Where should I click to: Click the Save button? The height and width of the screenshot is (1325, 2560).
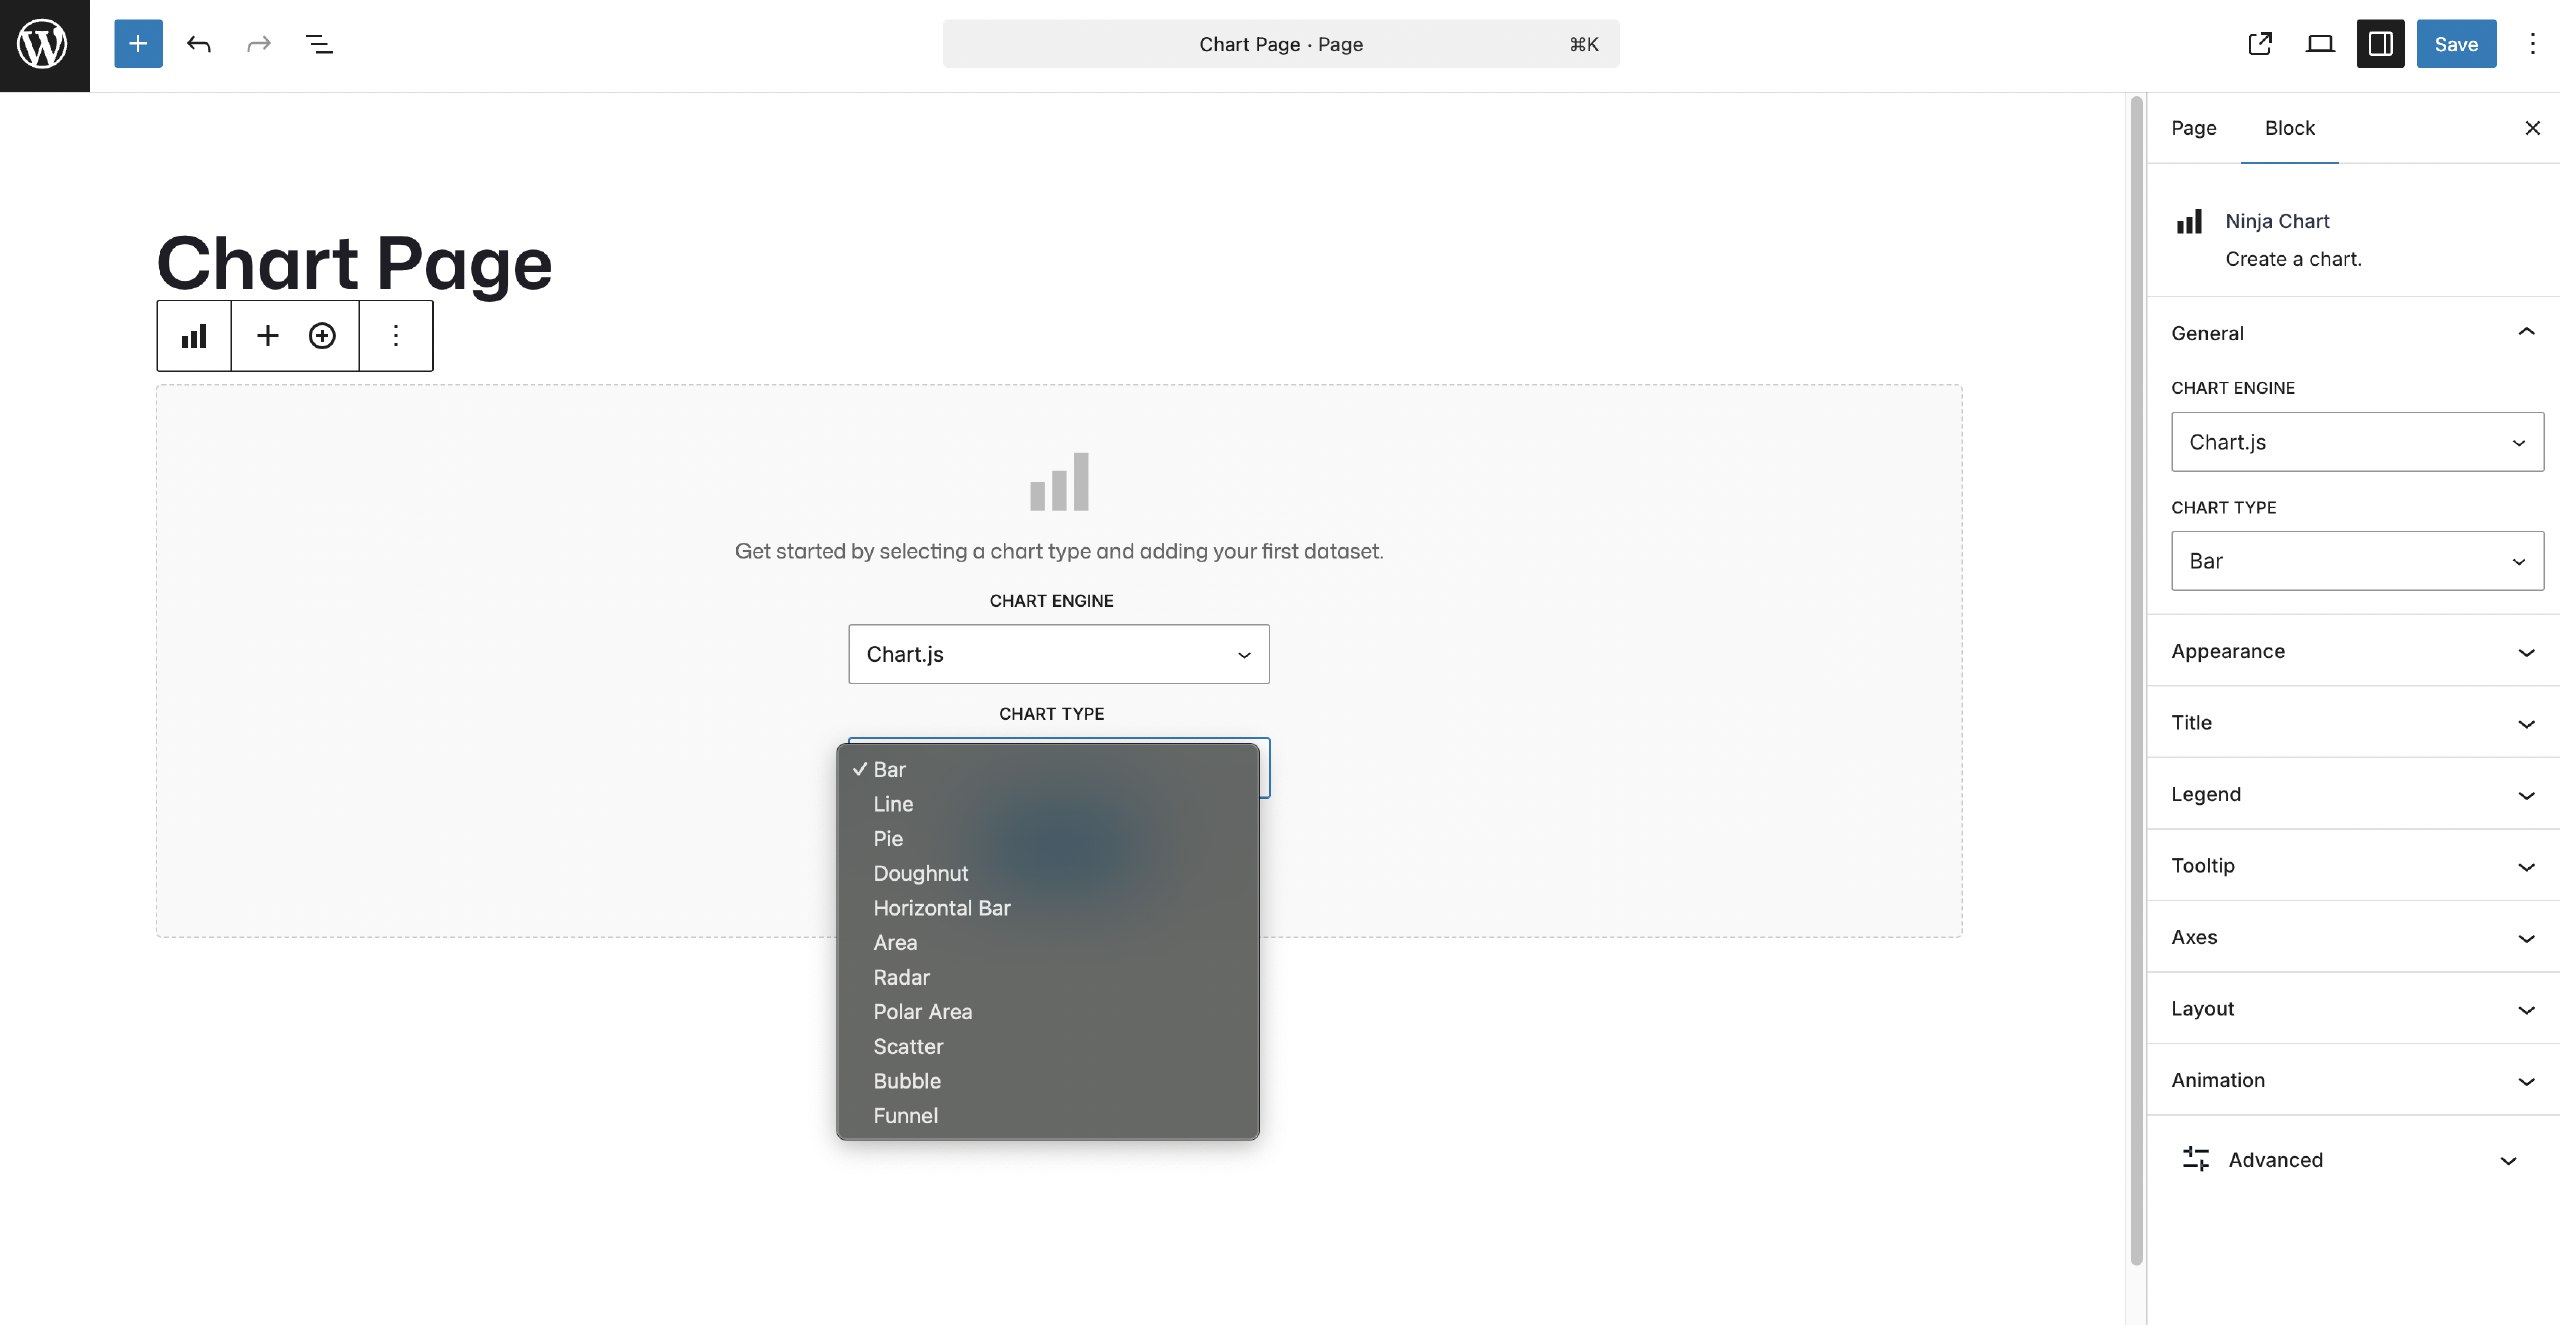coord(2455,44)
